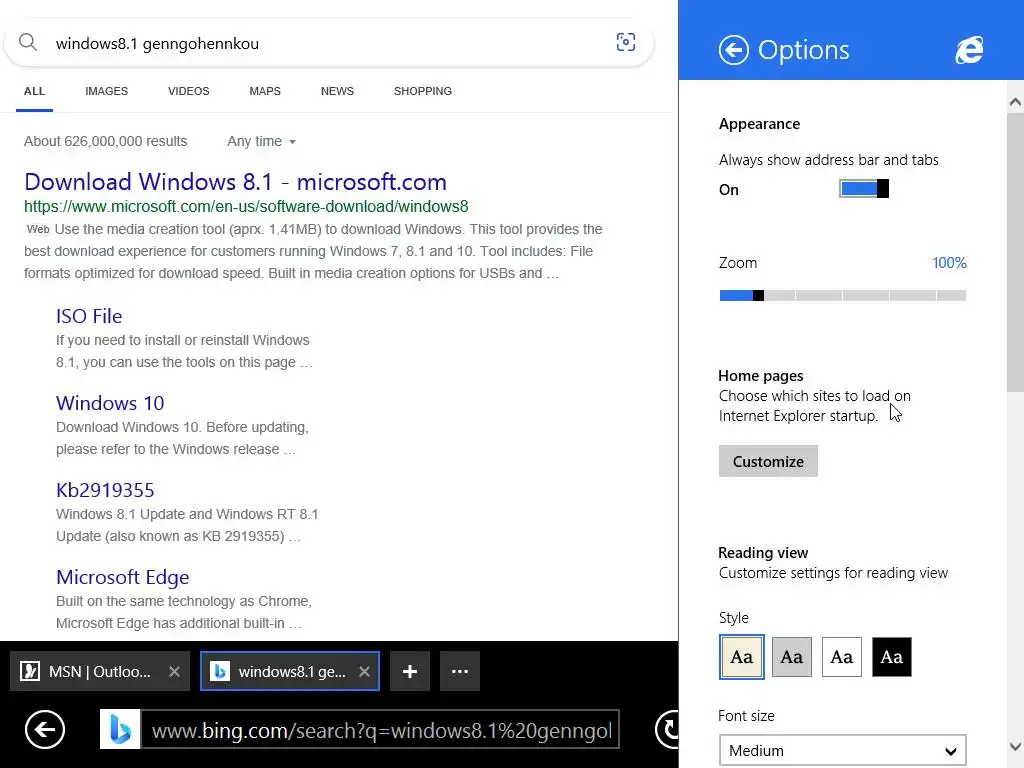Select the black reading view style

point(891,656)
